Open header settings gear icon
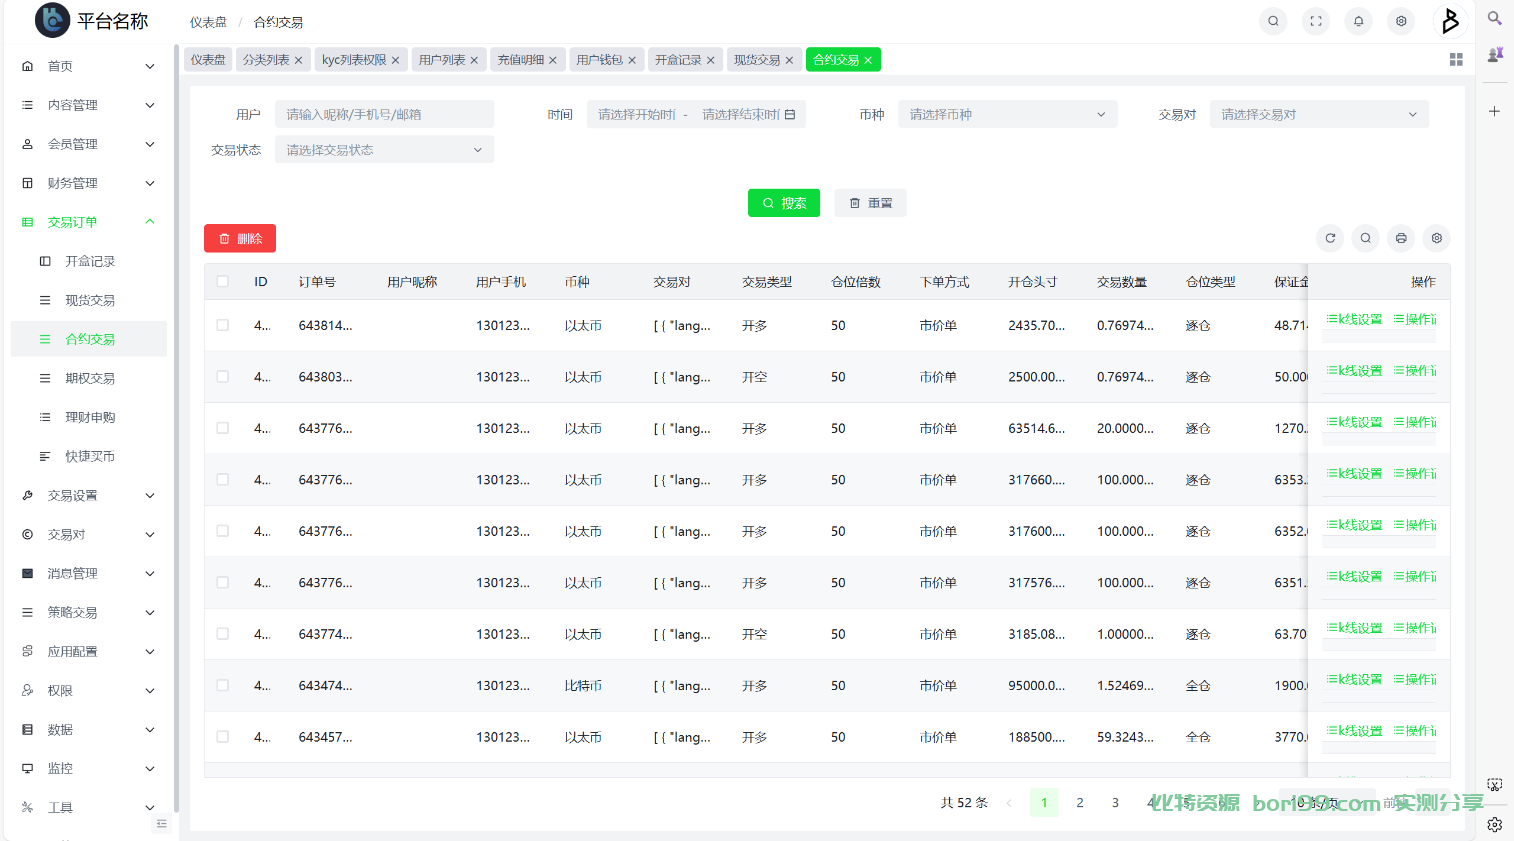This screenshot has height=841, width=1514. click(1401, 21)
